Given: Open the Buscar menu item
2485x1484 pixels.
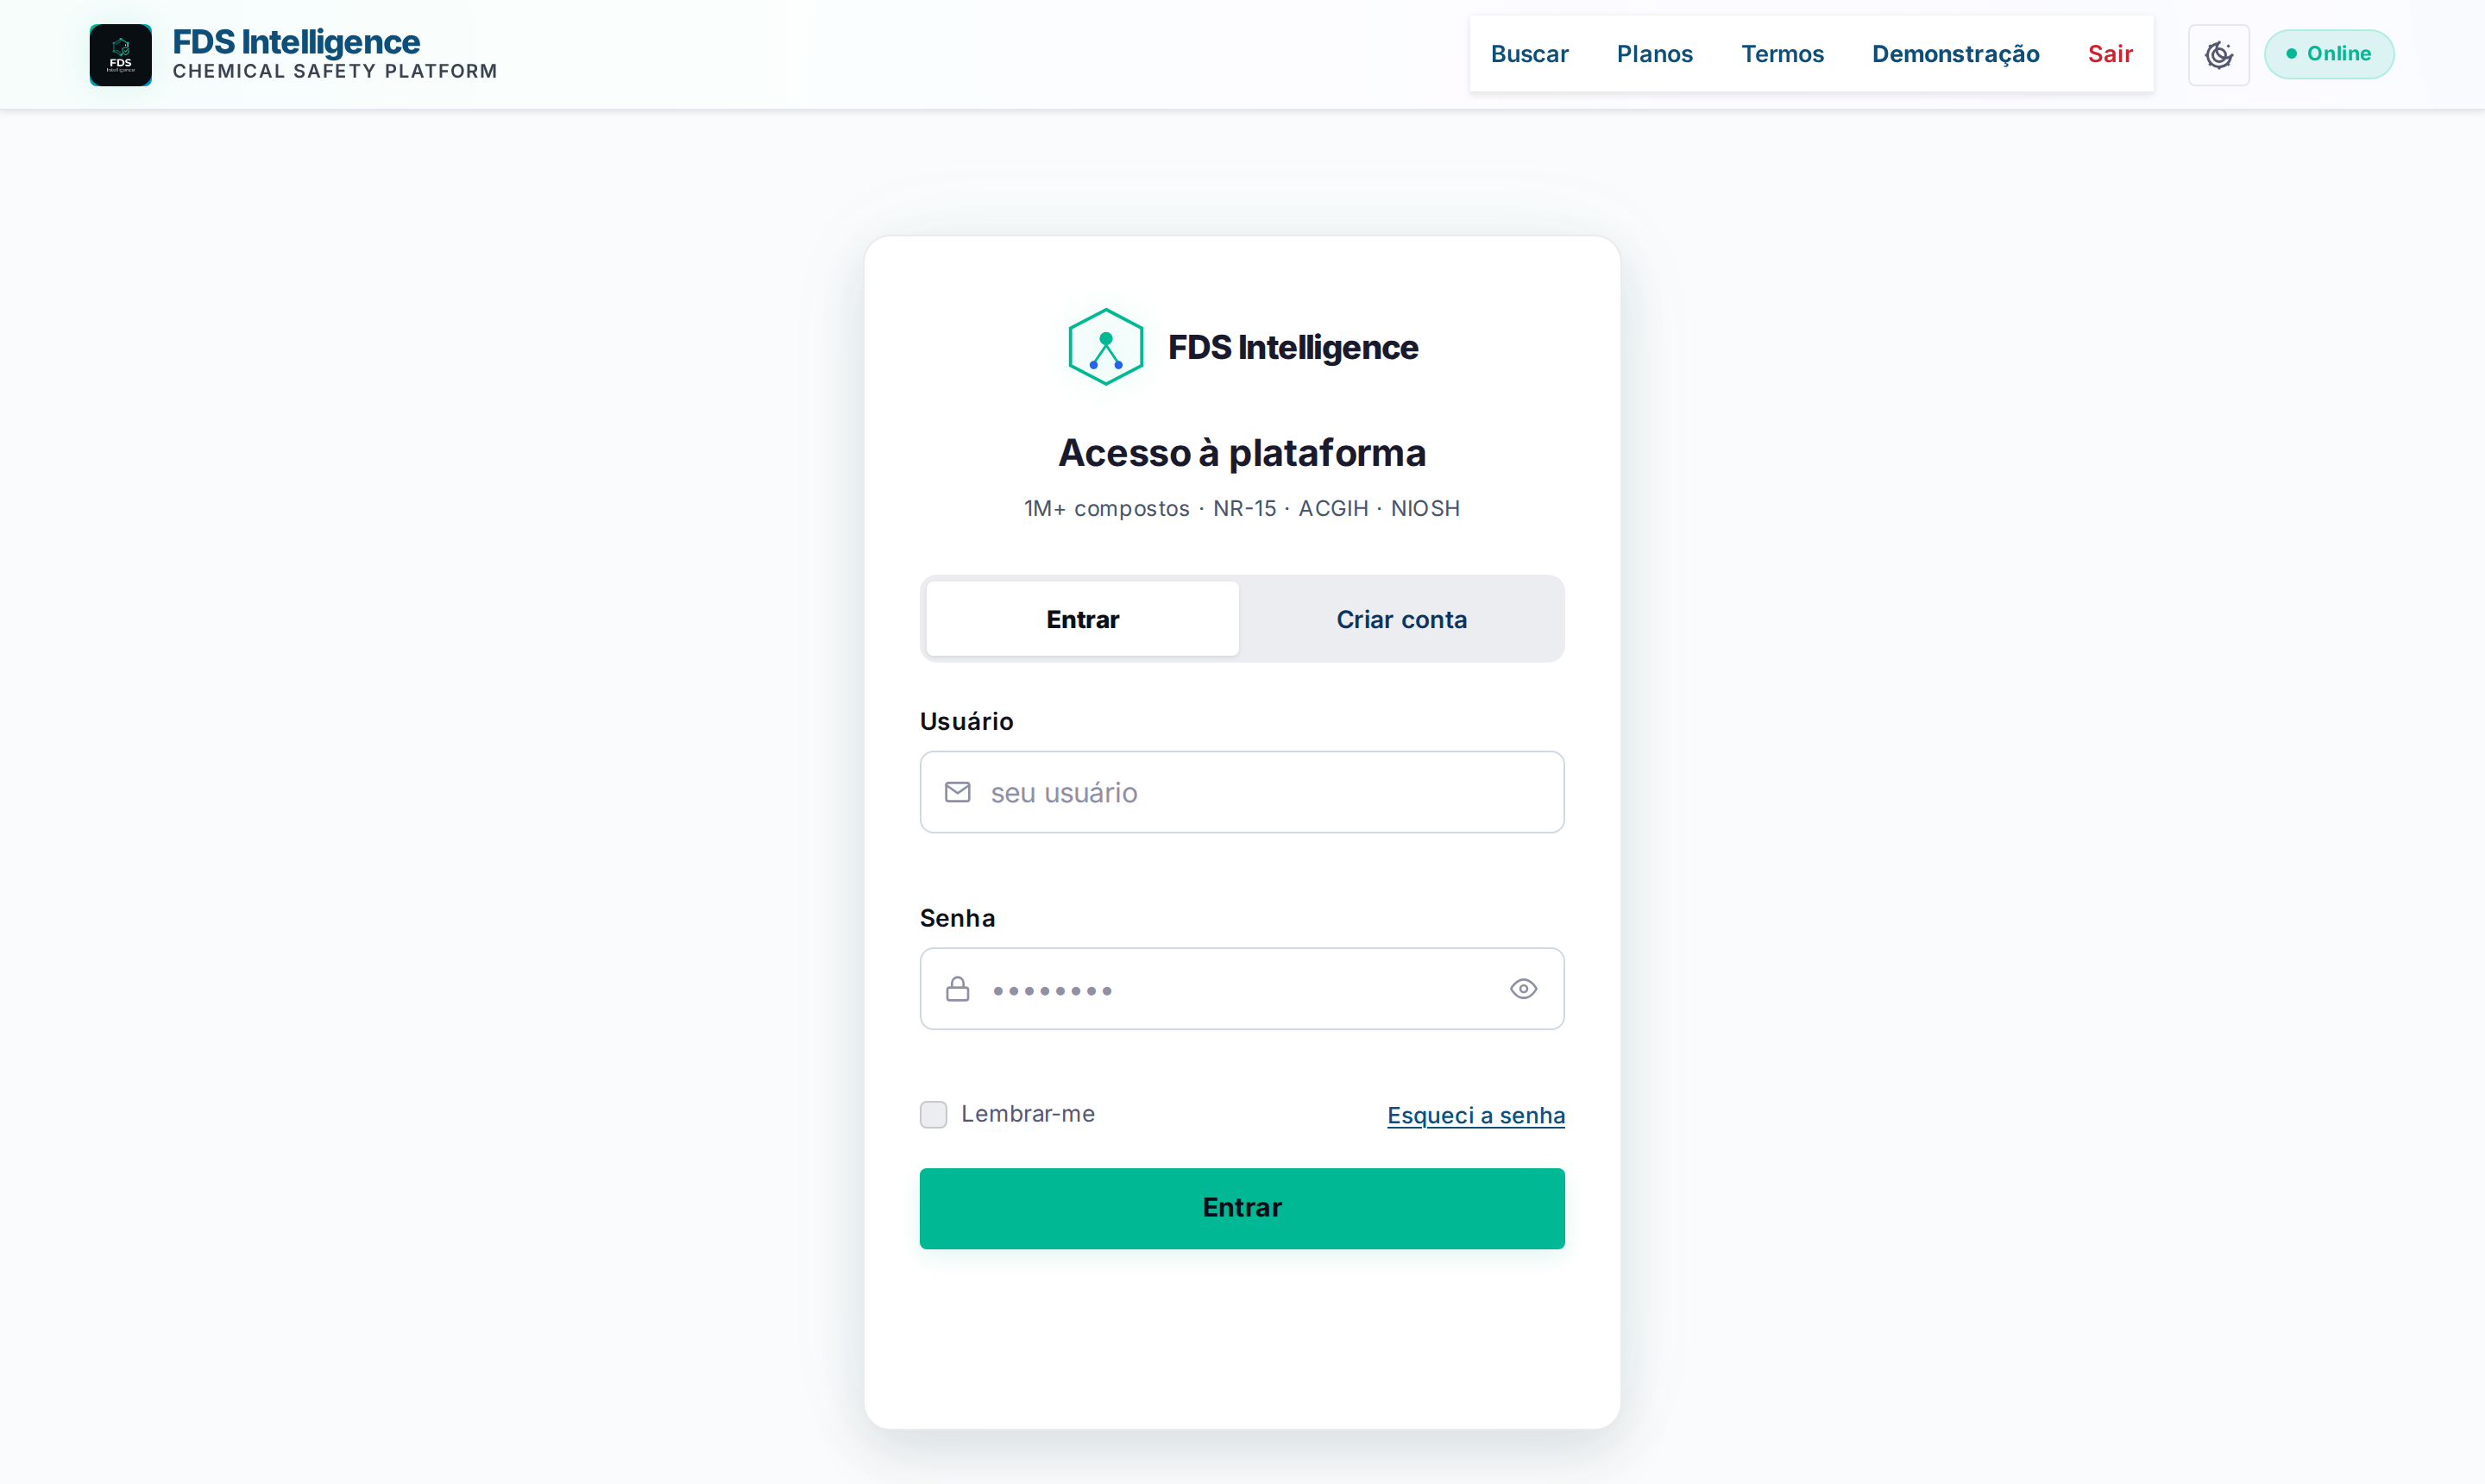Looking at the screenshot, I should coord(1529,54).
